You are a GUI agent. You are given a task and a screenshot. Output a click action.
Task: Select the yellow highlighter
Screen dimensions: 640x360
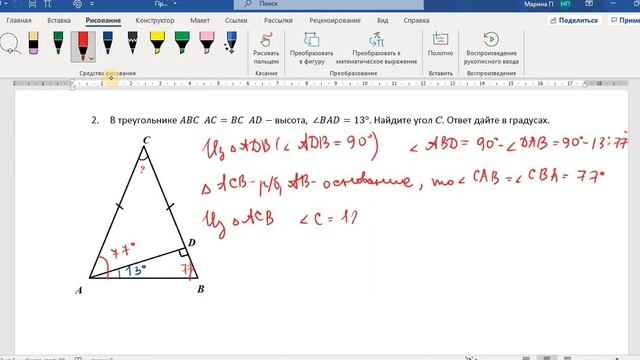[x=157, y=43]
